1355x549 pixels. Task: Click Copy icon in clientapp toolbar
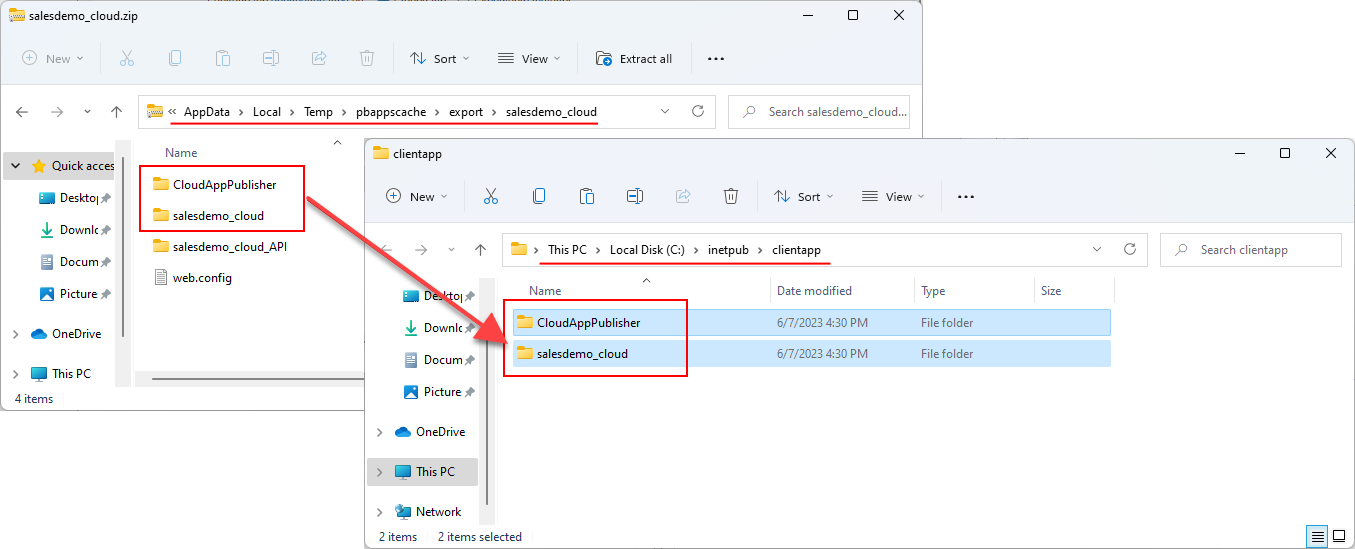pyautogui.click(x=539, y=197)
